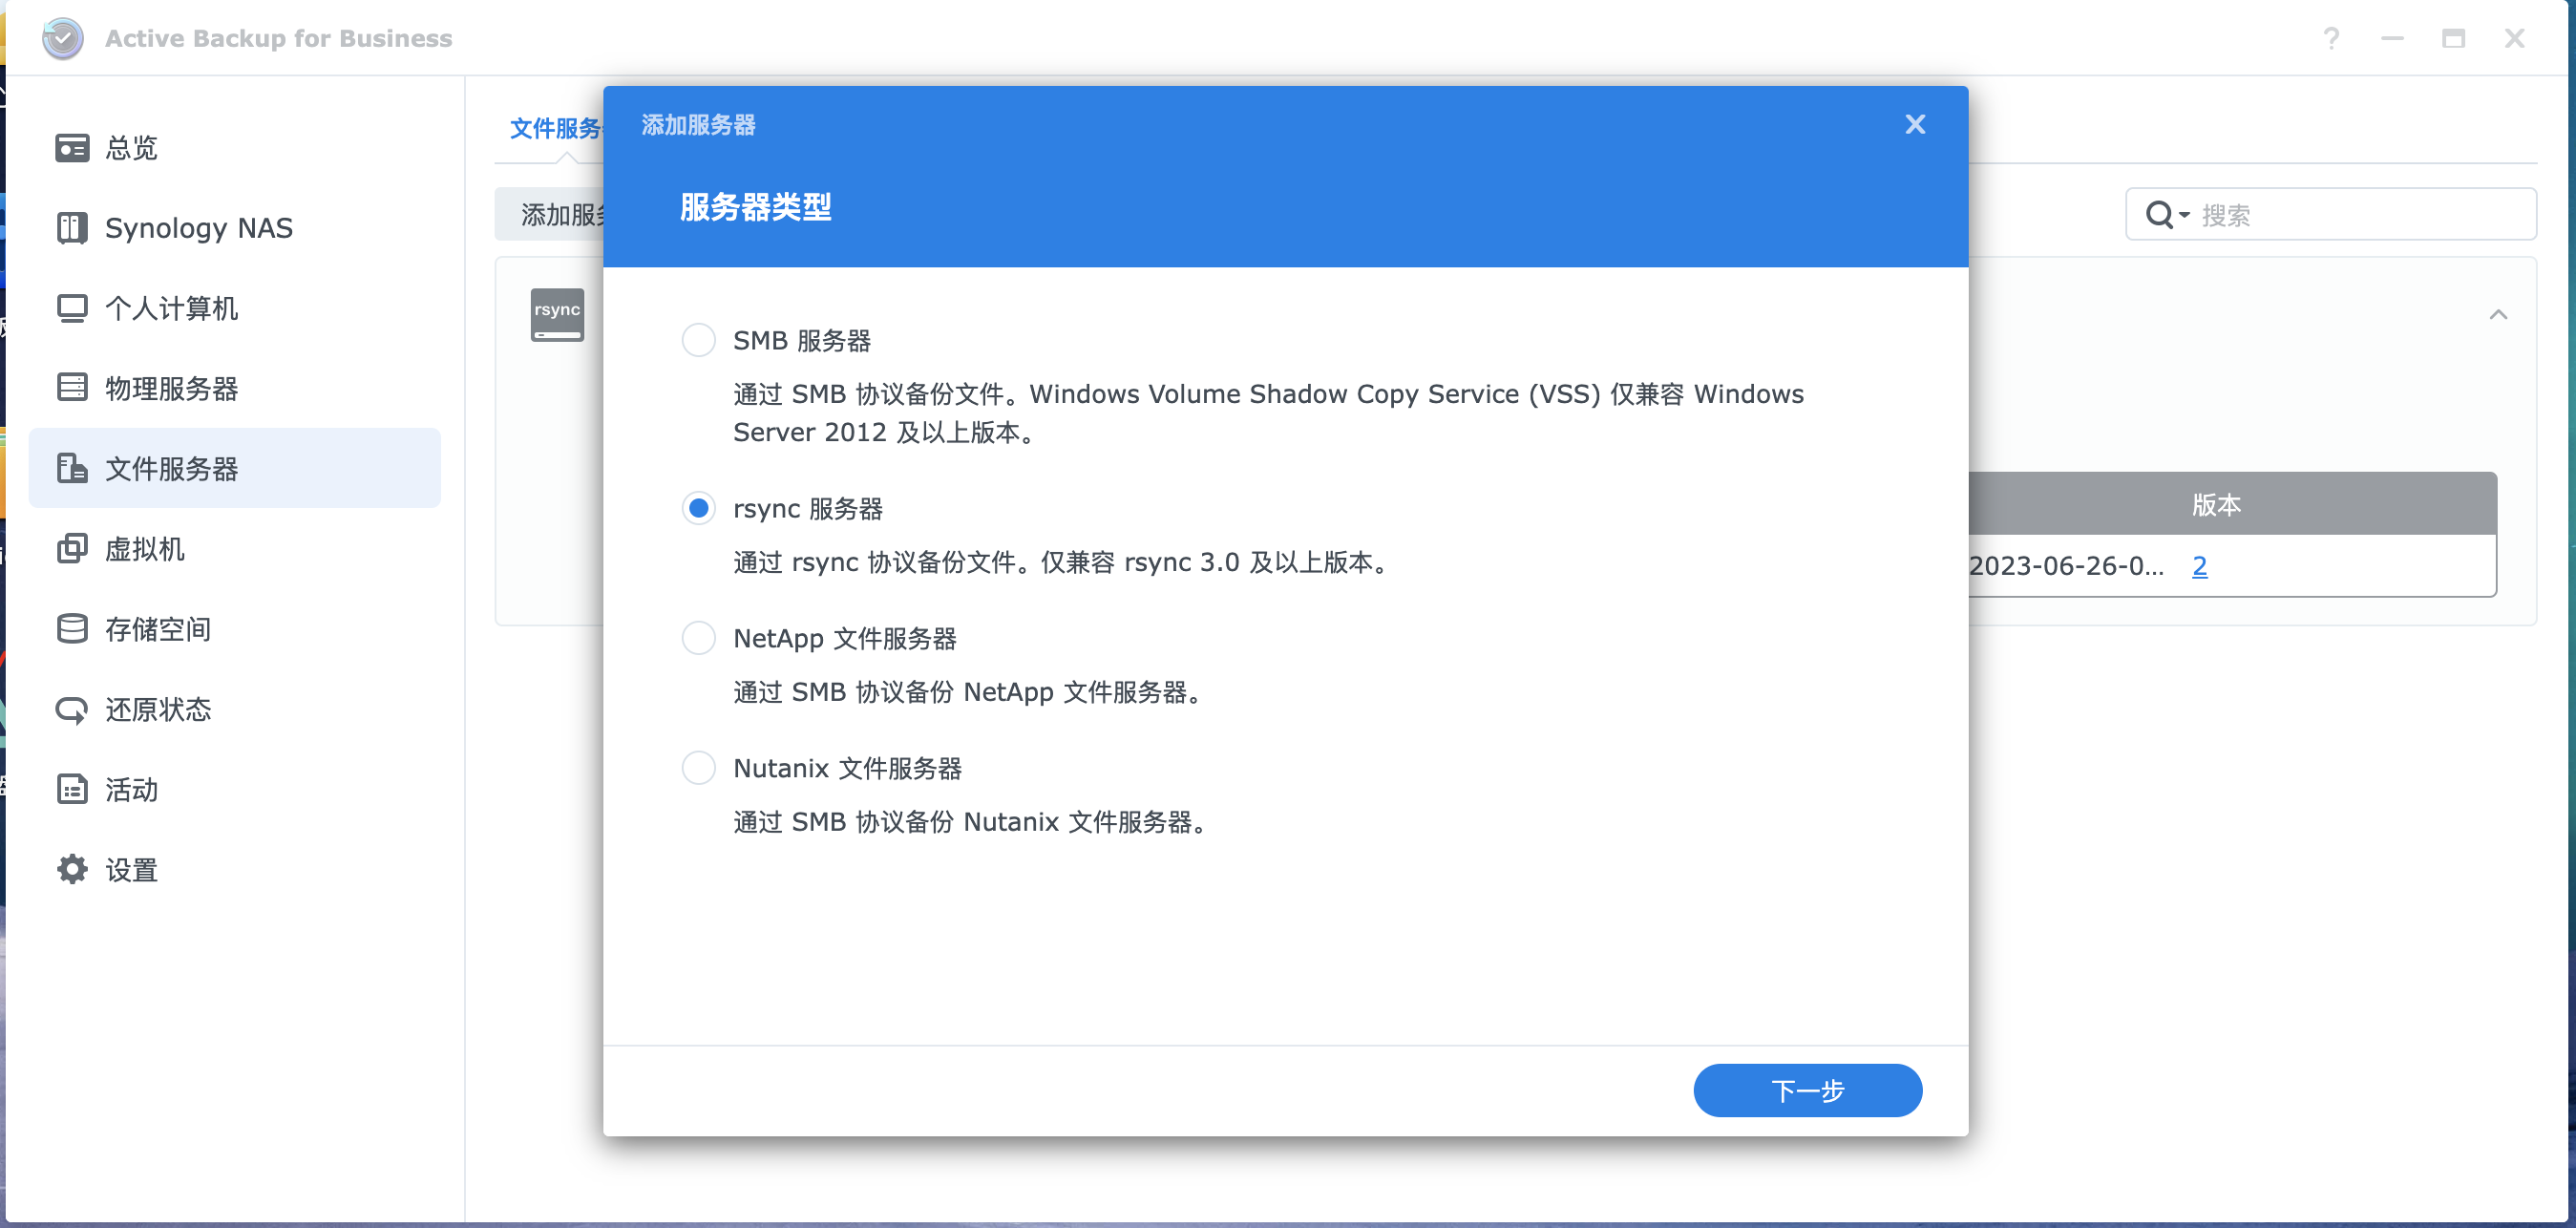This screenshot has width=2576, height=1228.
Task: Click the 文件服务器 sidebar icon
Action: click(x=72, y=468)
